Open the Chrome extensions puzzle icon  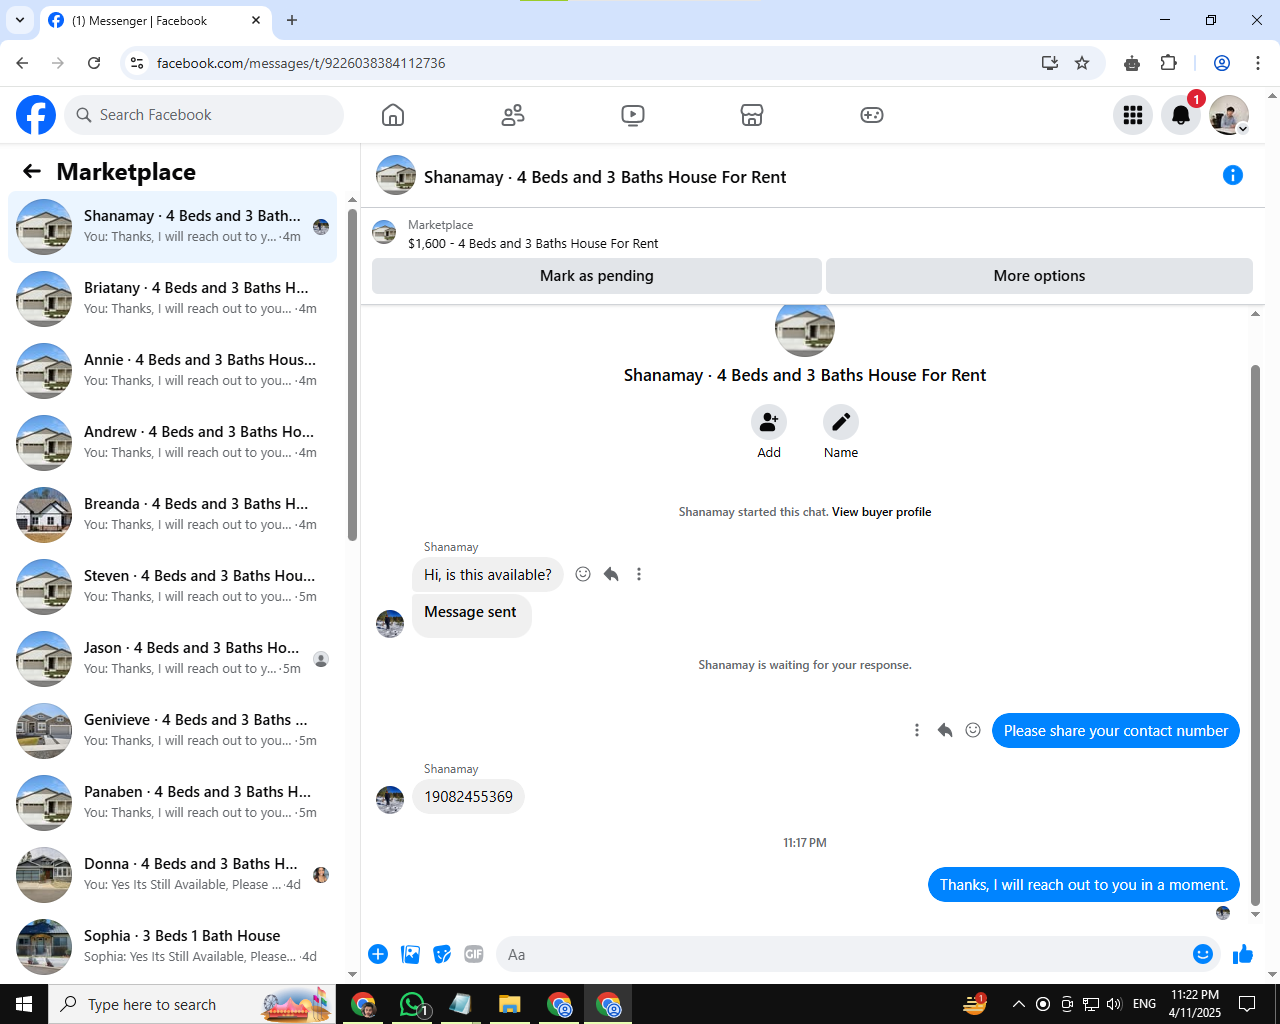point(1168,63)
